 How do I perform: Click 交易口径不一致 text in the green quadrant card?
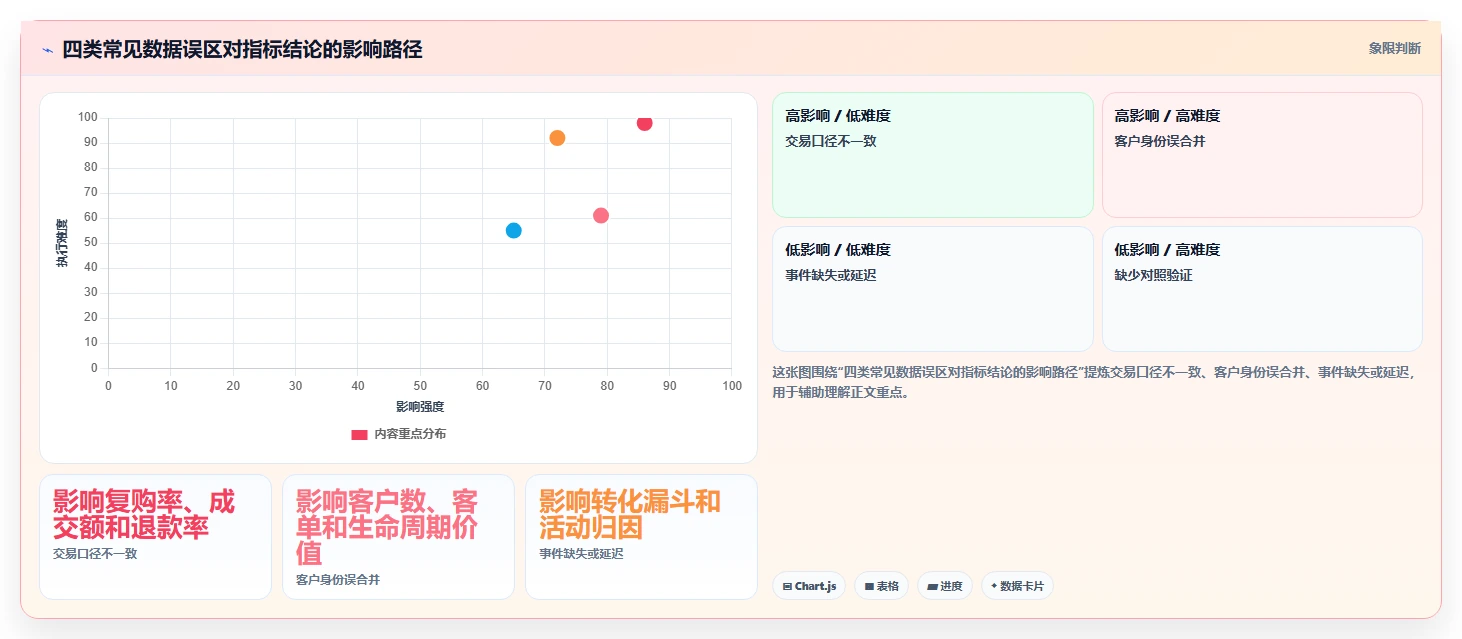pos(831,141)
